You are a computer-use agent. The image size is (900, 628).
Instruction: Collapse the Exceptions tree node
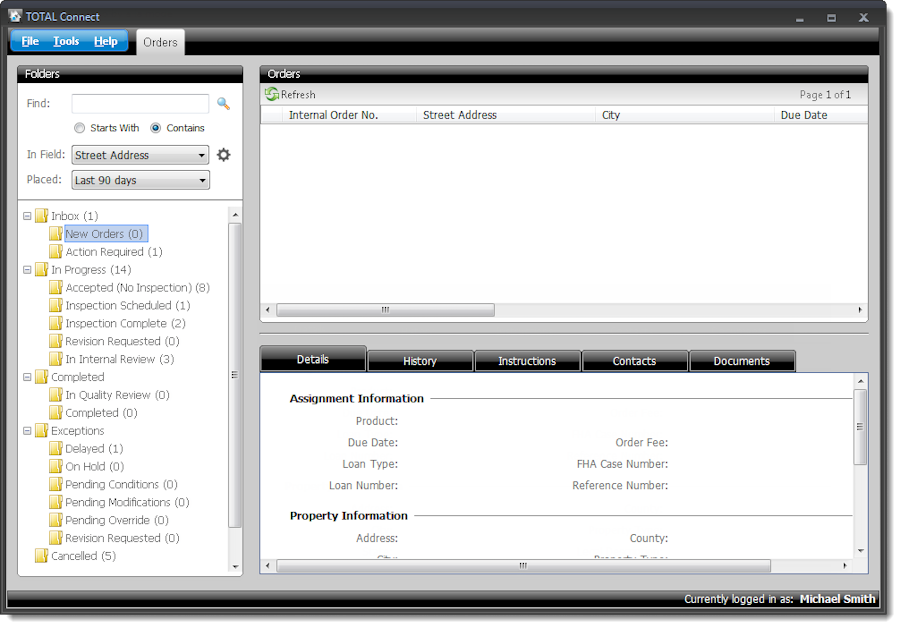[x=27, y=431]
